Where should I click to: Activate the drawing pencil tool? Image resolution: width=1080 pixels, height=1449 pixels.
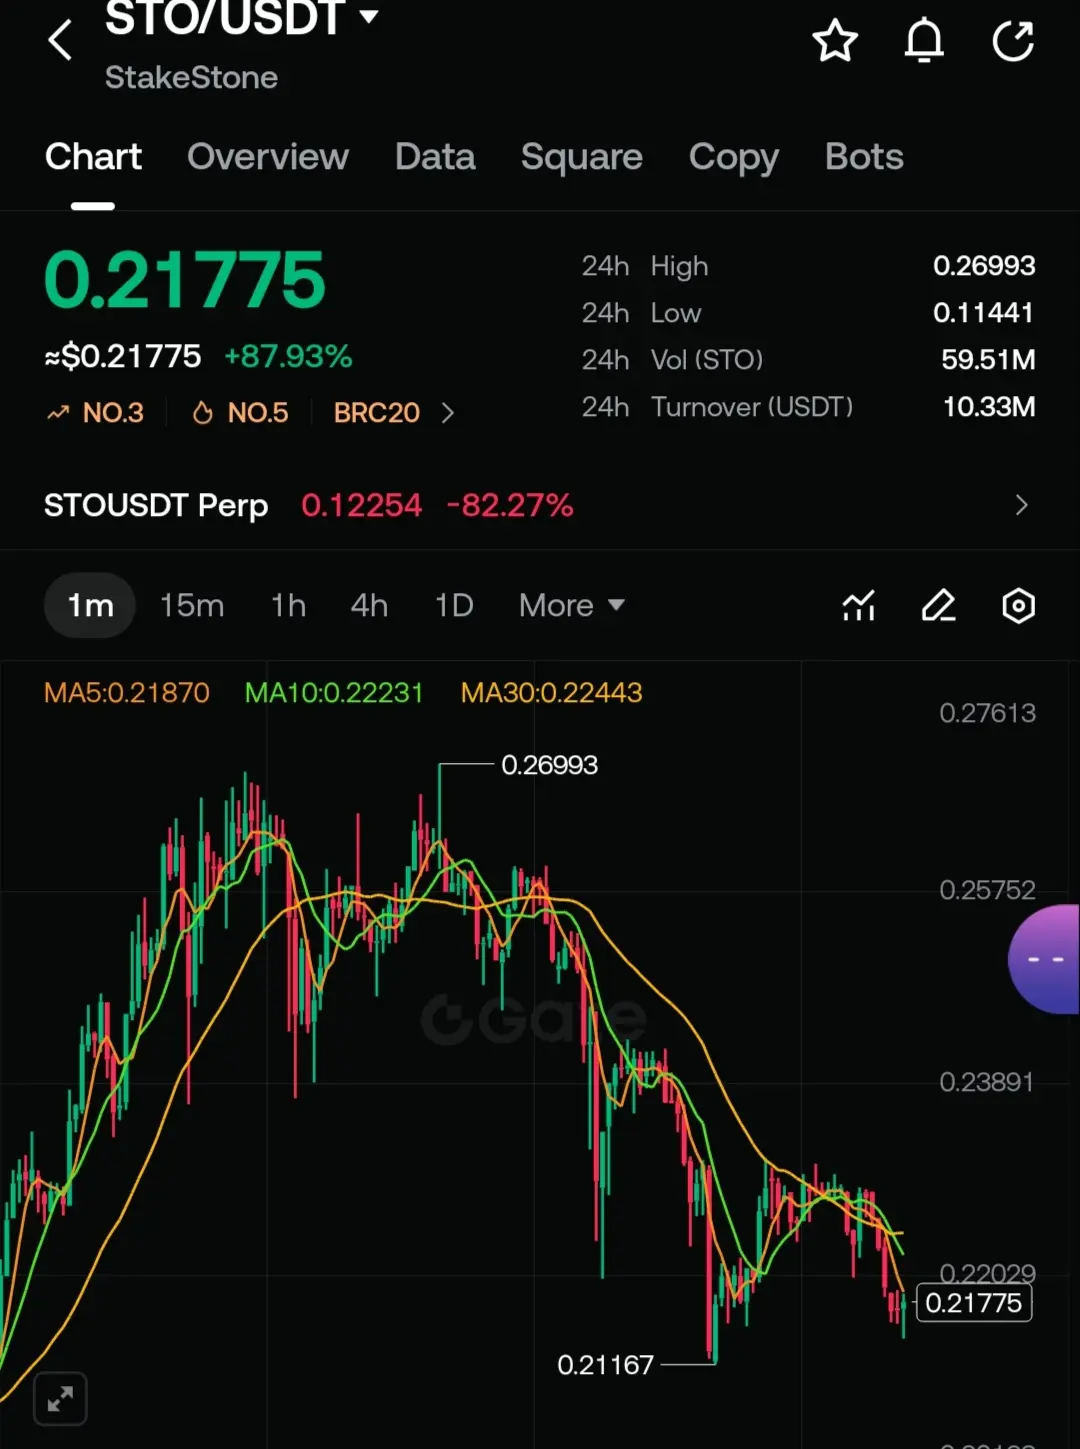pyautogui.click(x=938, y=606)
